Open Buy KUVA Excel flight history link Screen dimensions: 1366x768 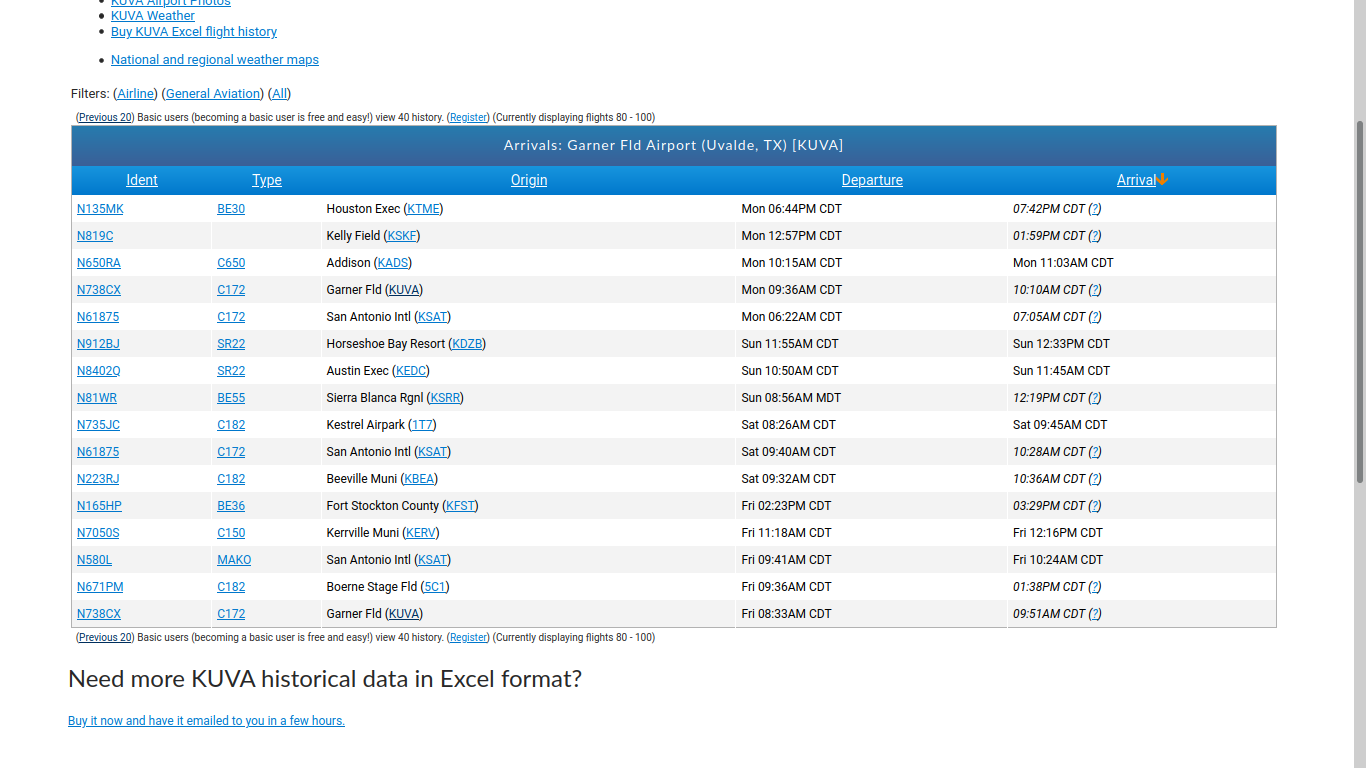194,32
